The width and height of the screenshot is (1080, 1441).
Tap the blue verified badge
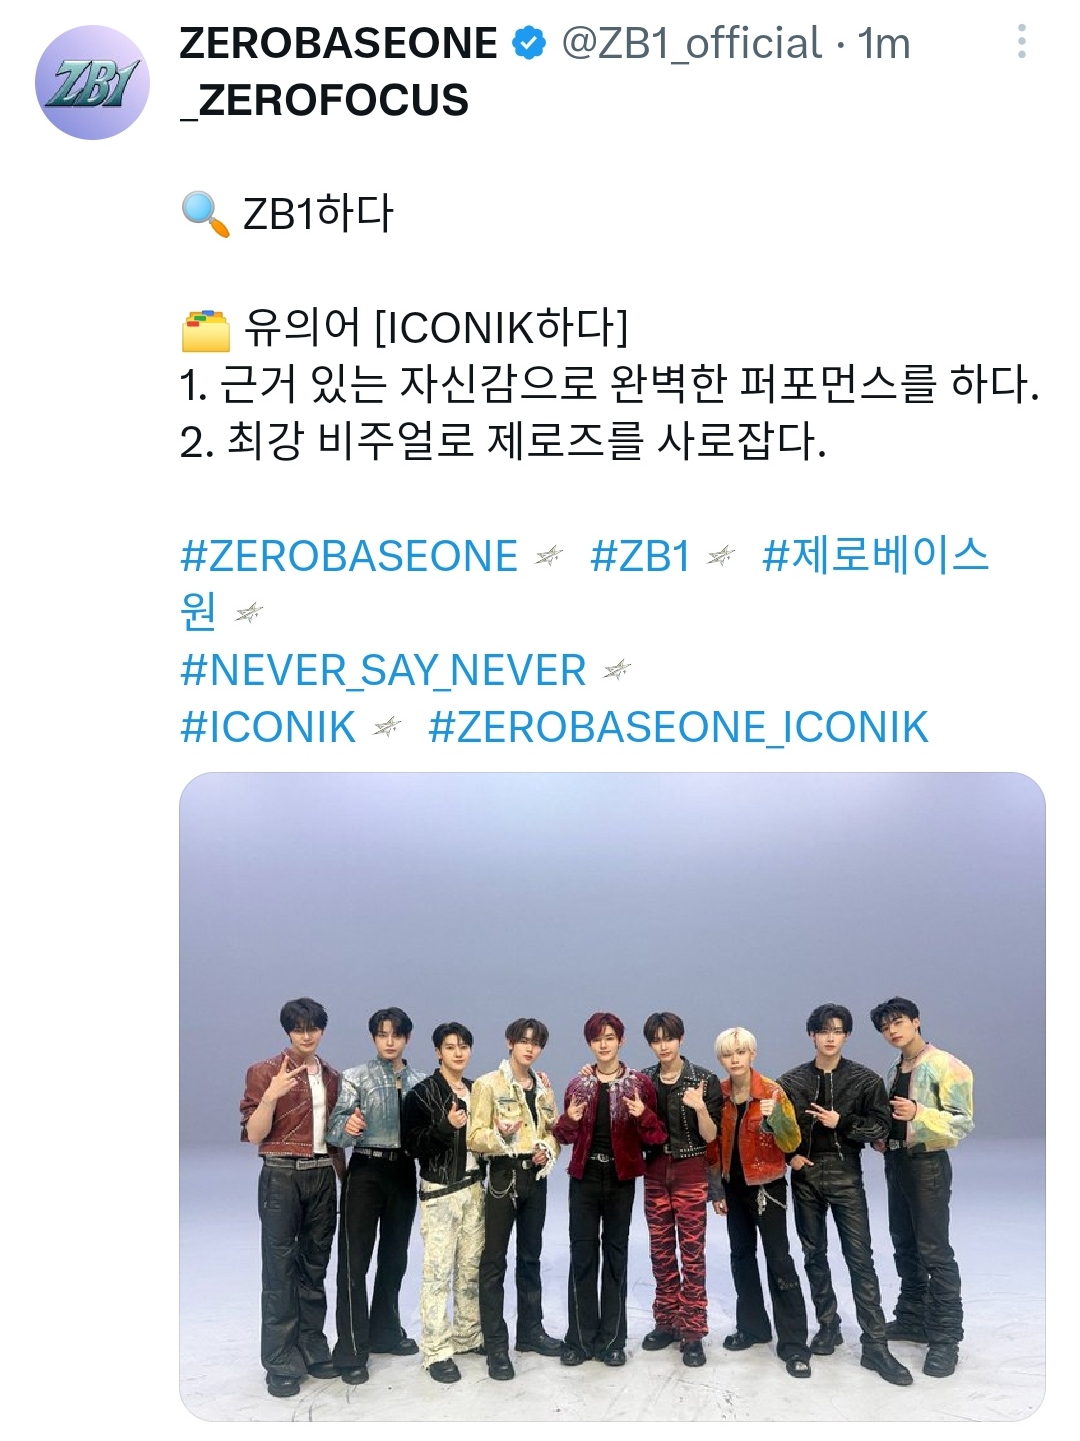(529, 43)
